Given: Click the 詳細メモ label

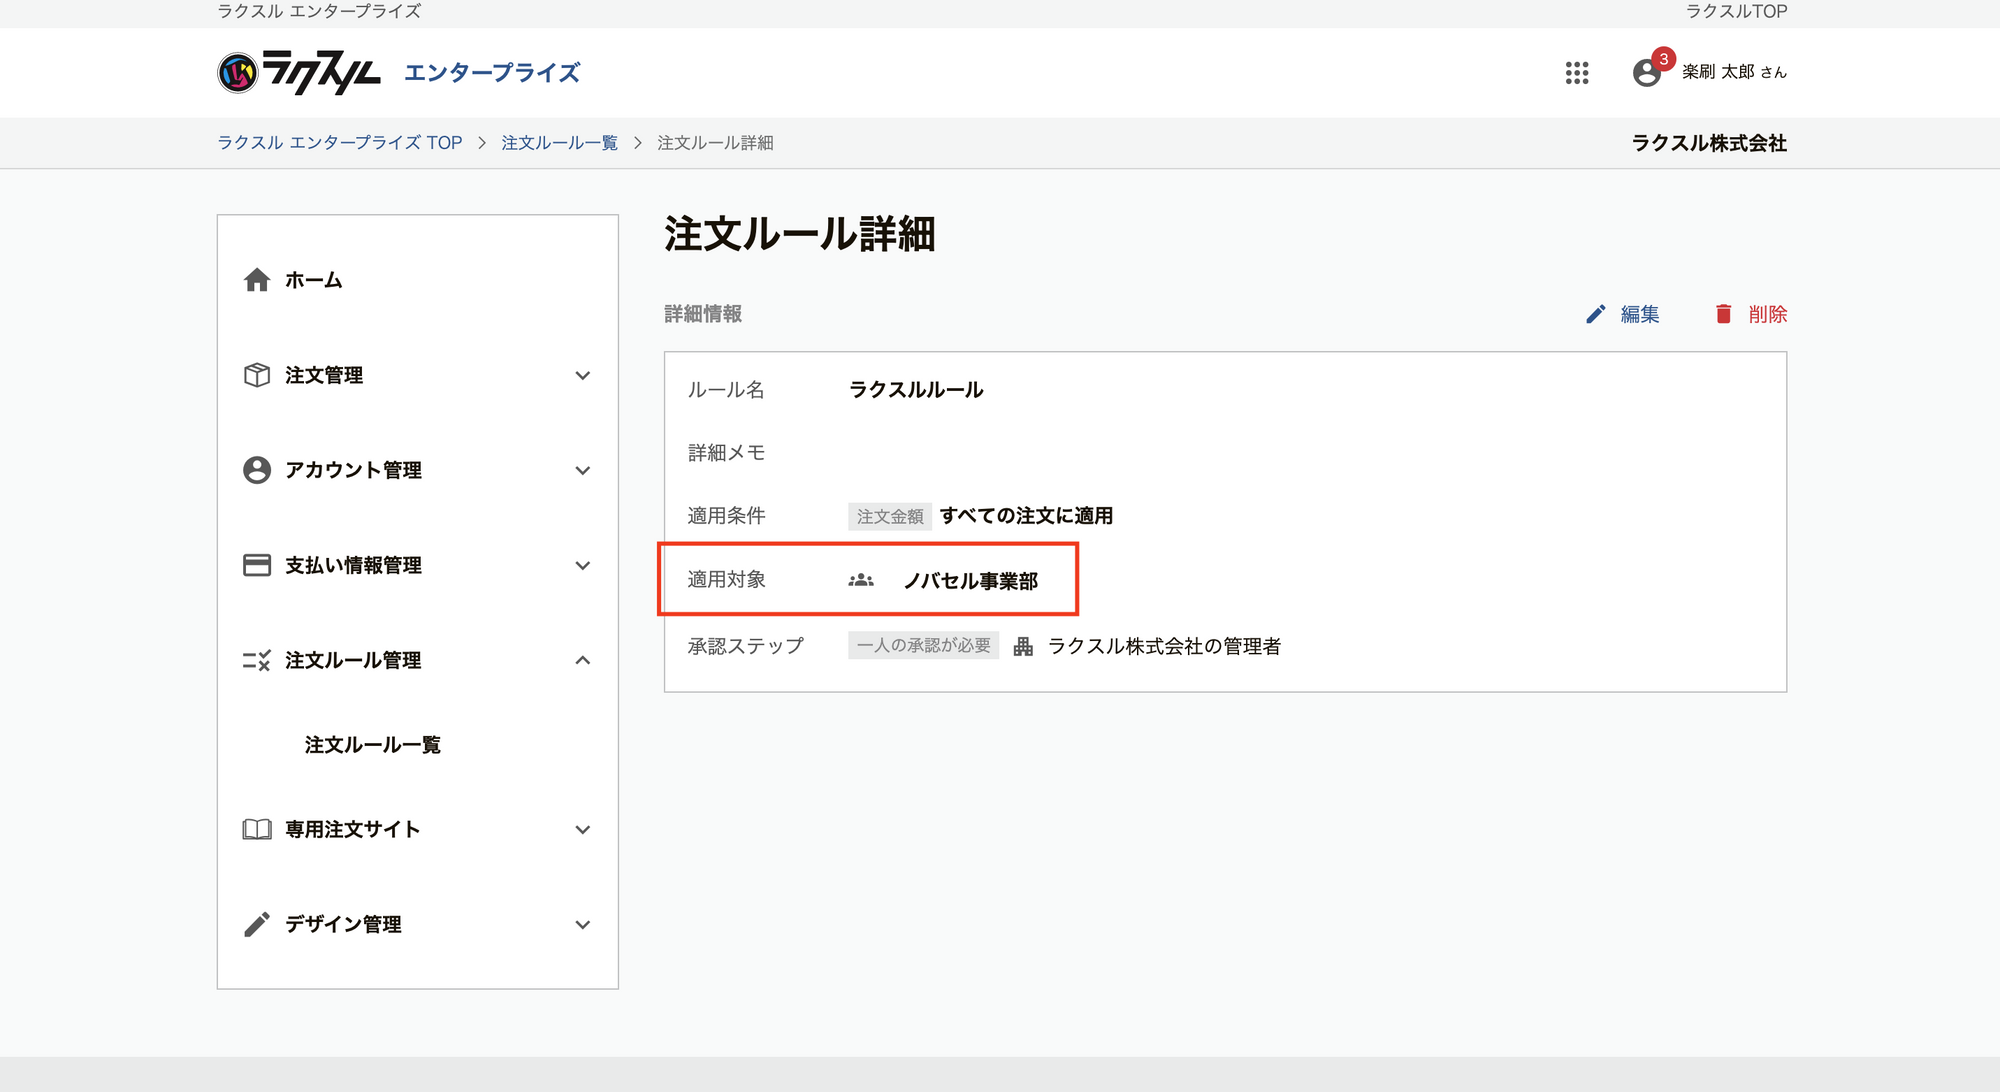Looking at the screenshot, I should 727,453.
